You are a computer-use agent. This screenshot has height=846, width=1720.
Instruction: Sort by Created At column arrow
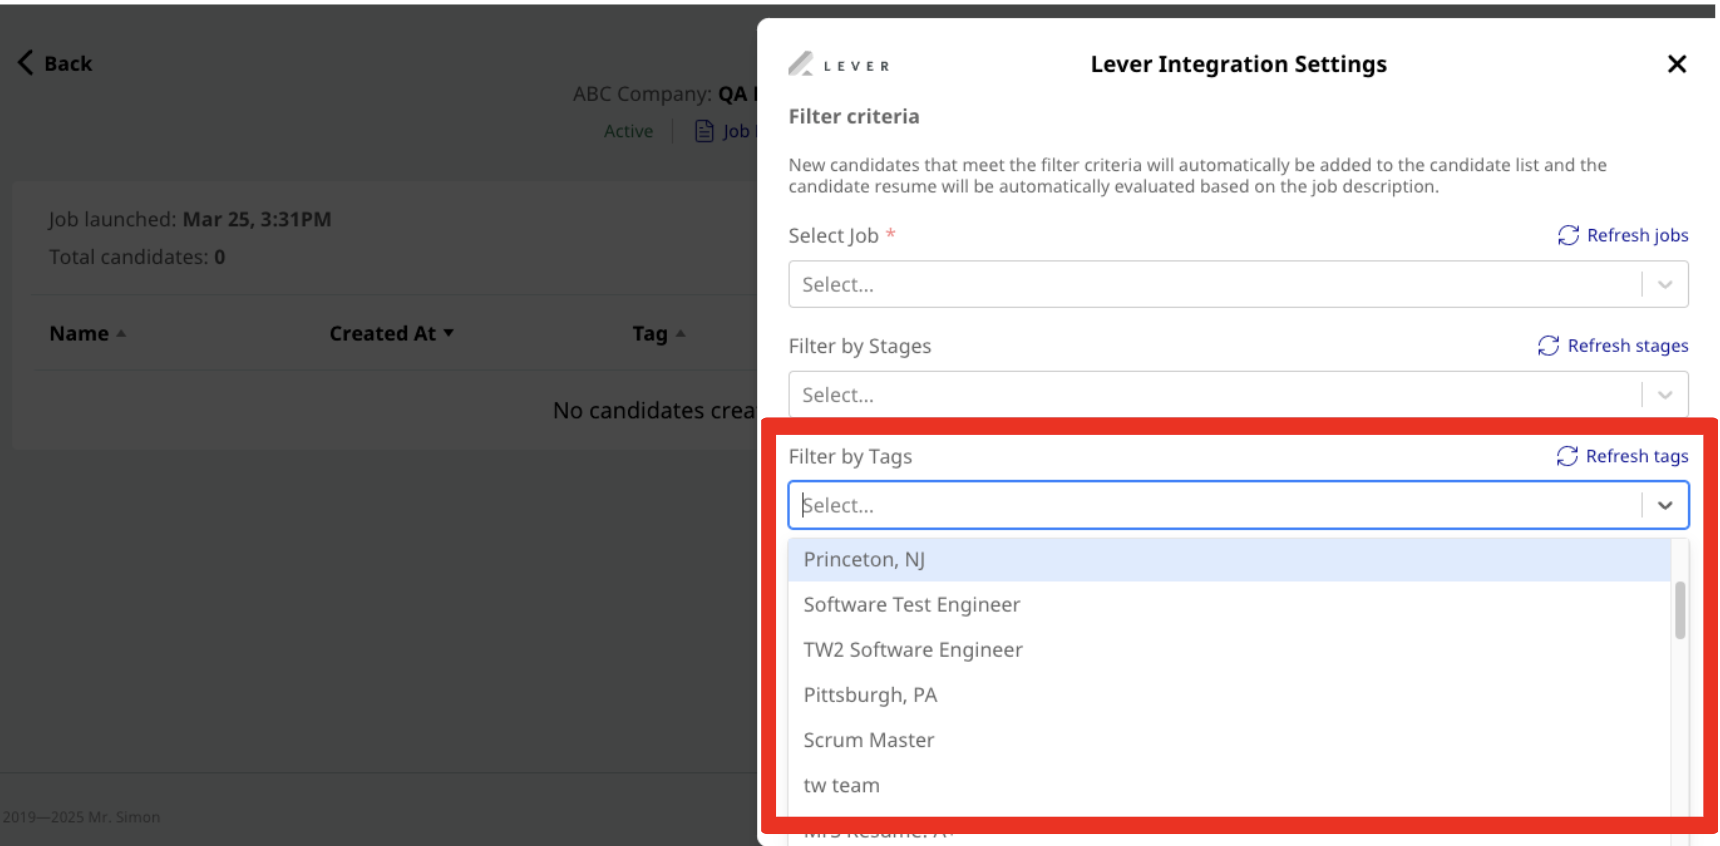(449, 333)
